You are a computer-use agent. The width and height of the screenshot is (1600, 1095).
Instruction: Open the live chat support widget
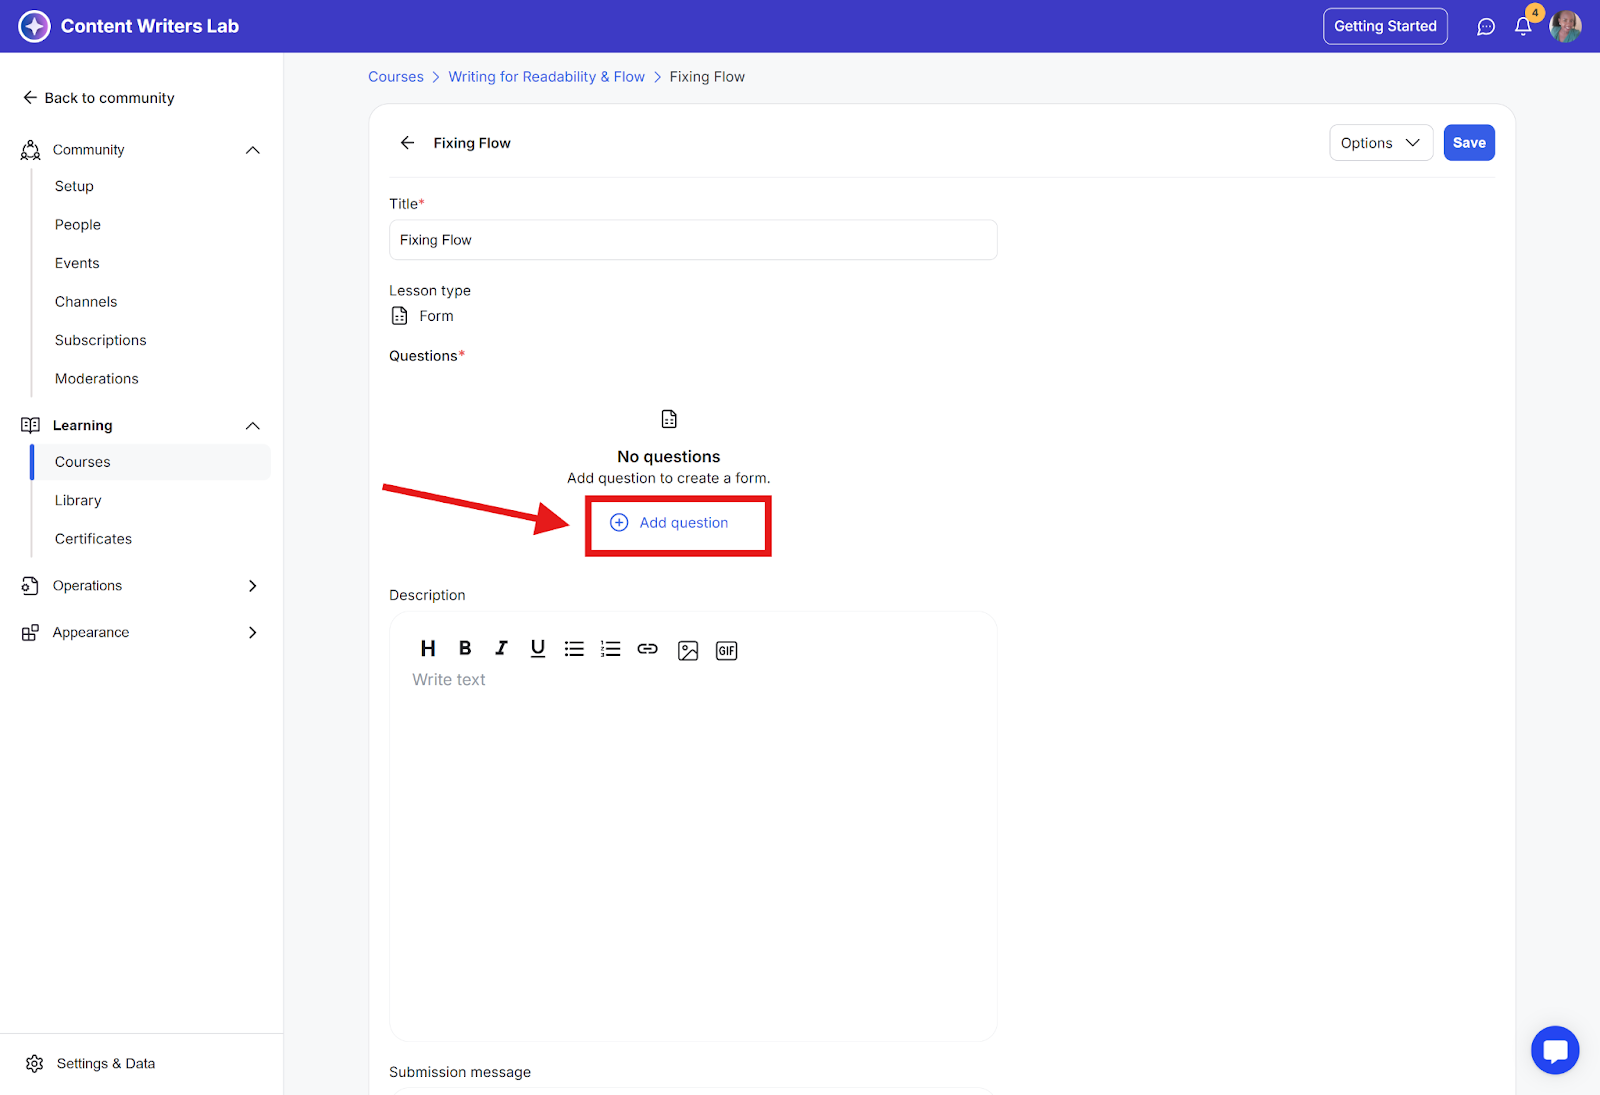1555,1050
